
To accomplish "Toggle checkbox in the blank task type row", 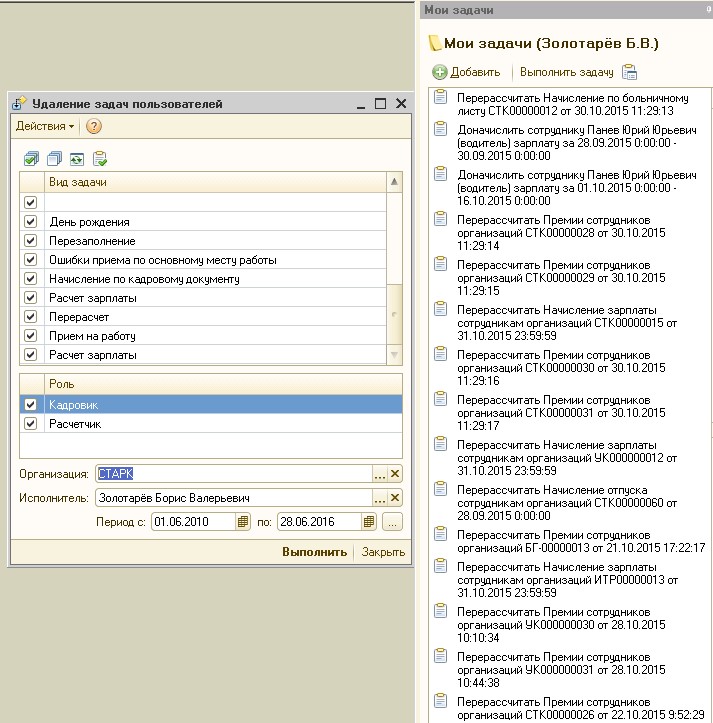I will point(30,202).
